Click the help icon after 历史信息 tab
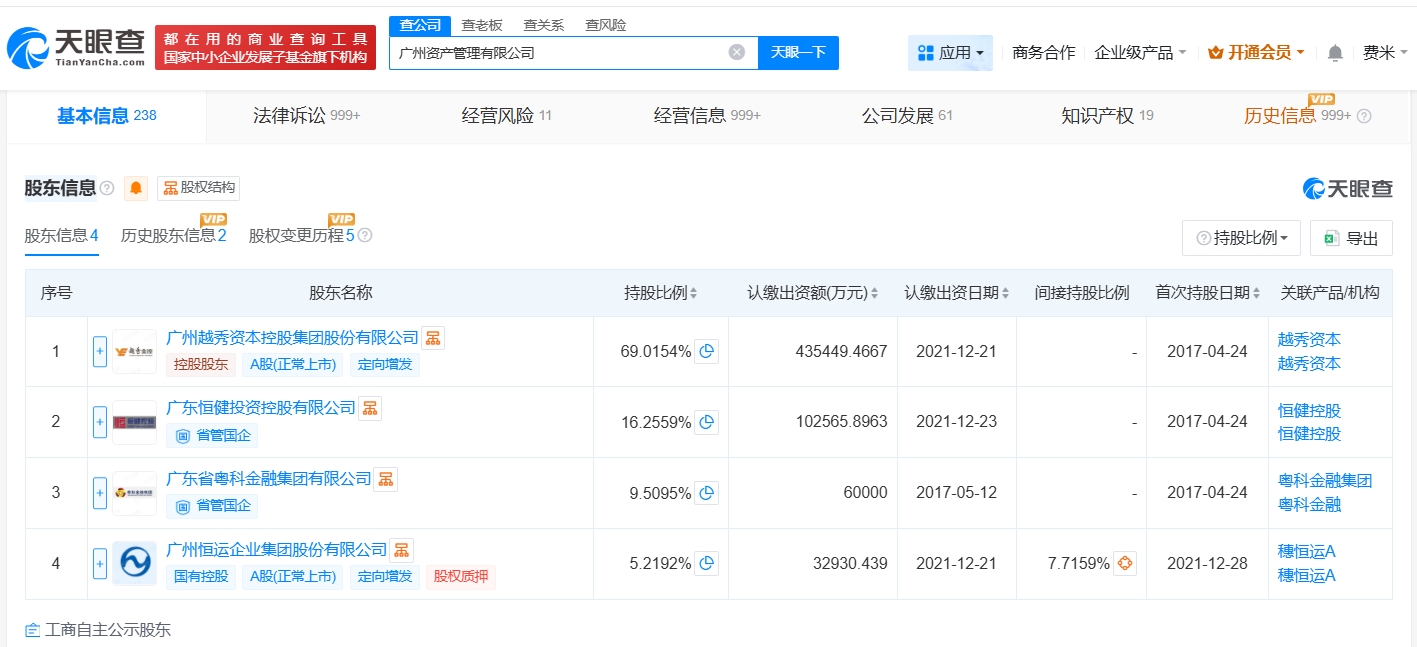The image size is (1417, 647). tap(1364, 116)
